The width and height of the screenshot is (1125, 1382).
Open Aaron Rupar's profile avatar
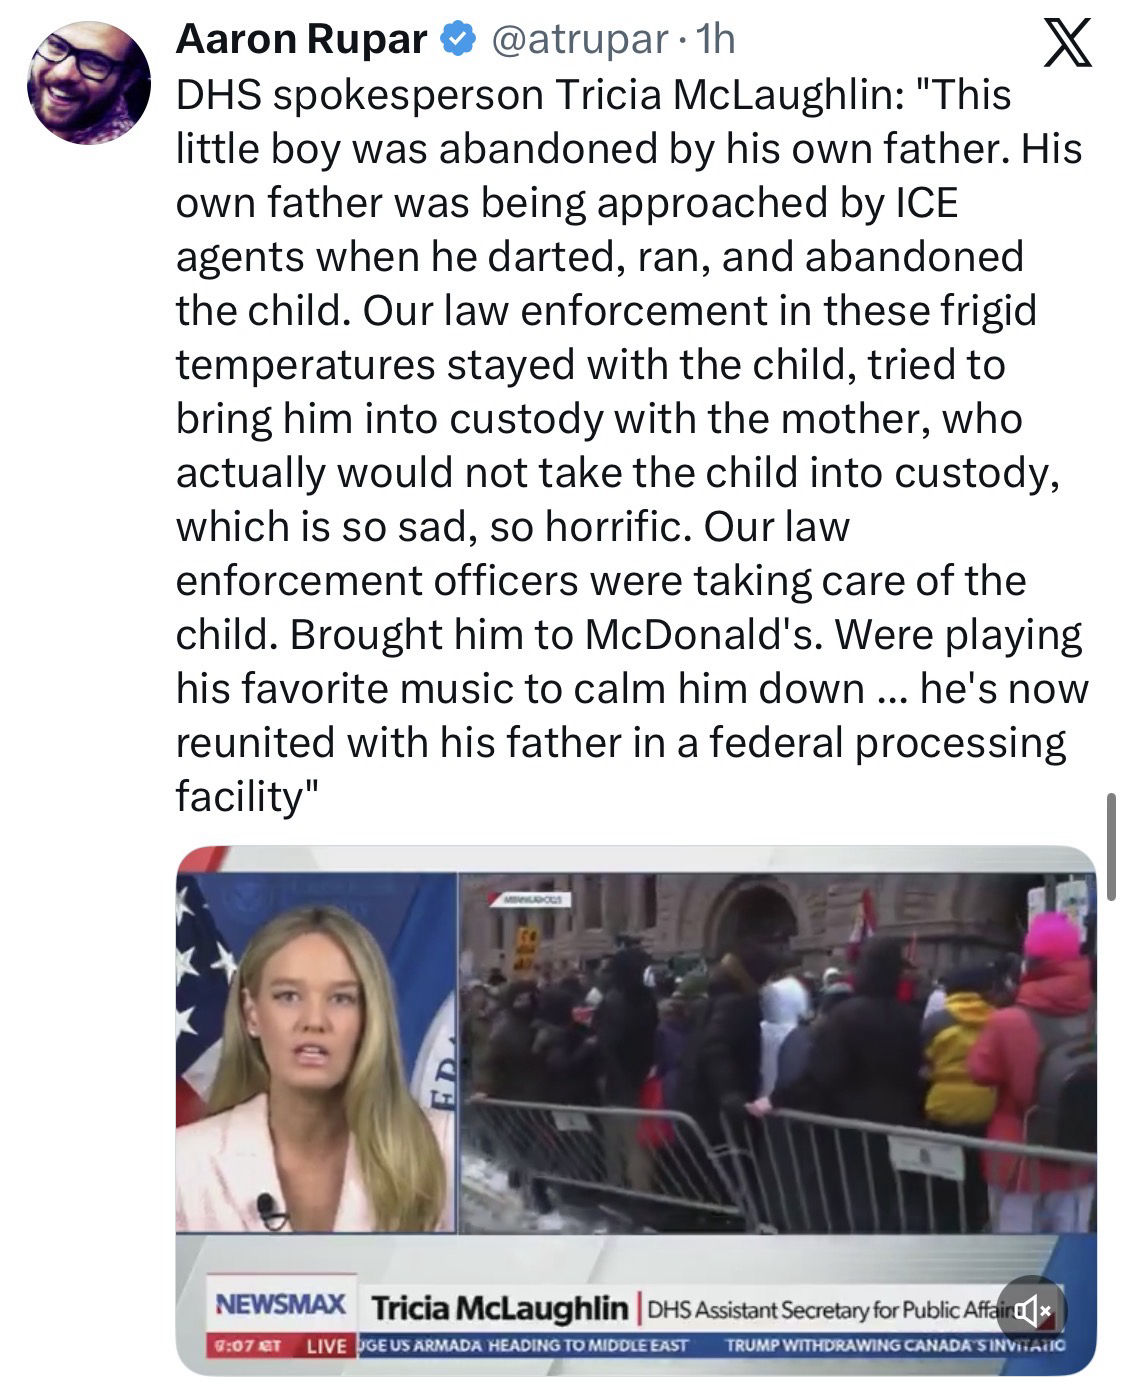point(90,83)
